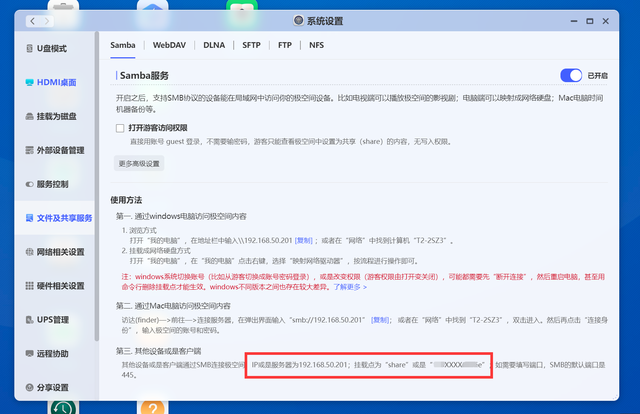The image size is (640, 414).
Task: Click the U盘模式 sidebar icon
Action: point(29,49)
